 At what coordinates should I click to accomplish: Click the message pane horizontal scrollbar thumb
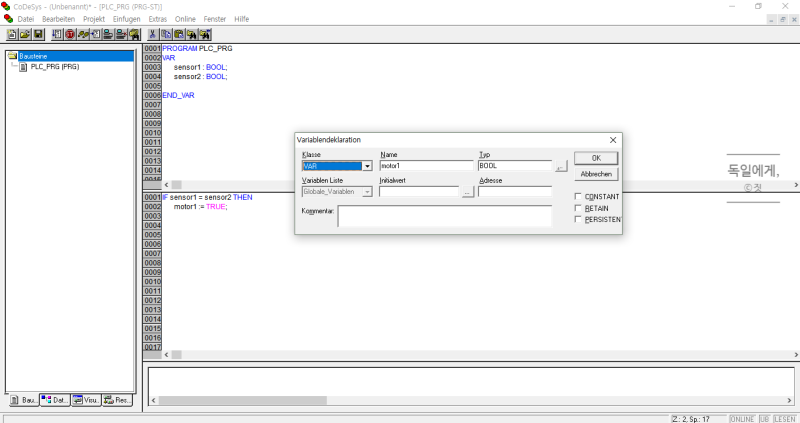[x=242, y=401]
